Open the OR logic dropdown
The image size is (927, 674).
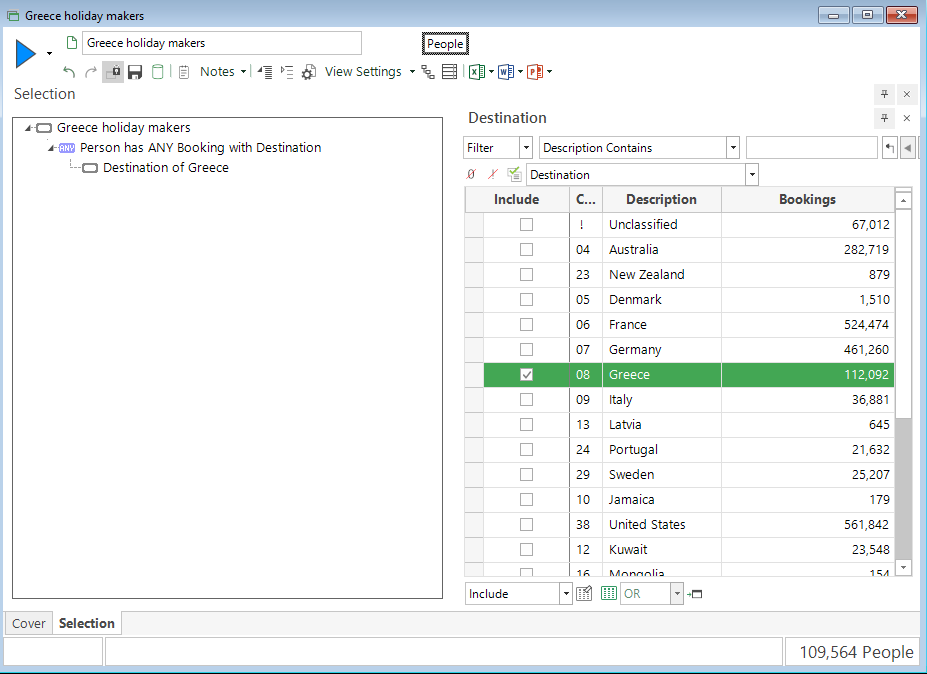coord(676,594)
